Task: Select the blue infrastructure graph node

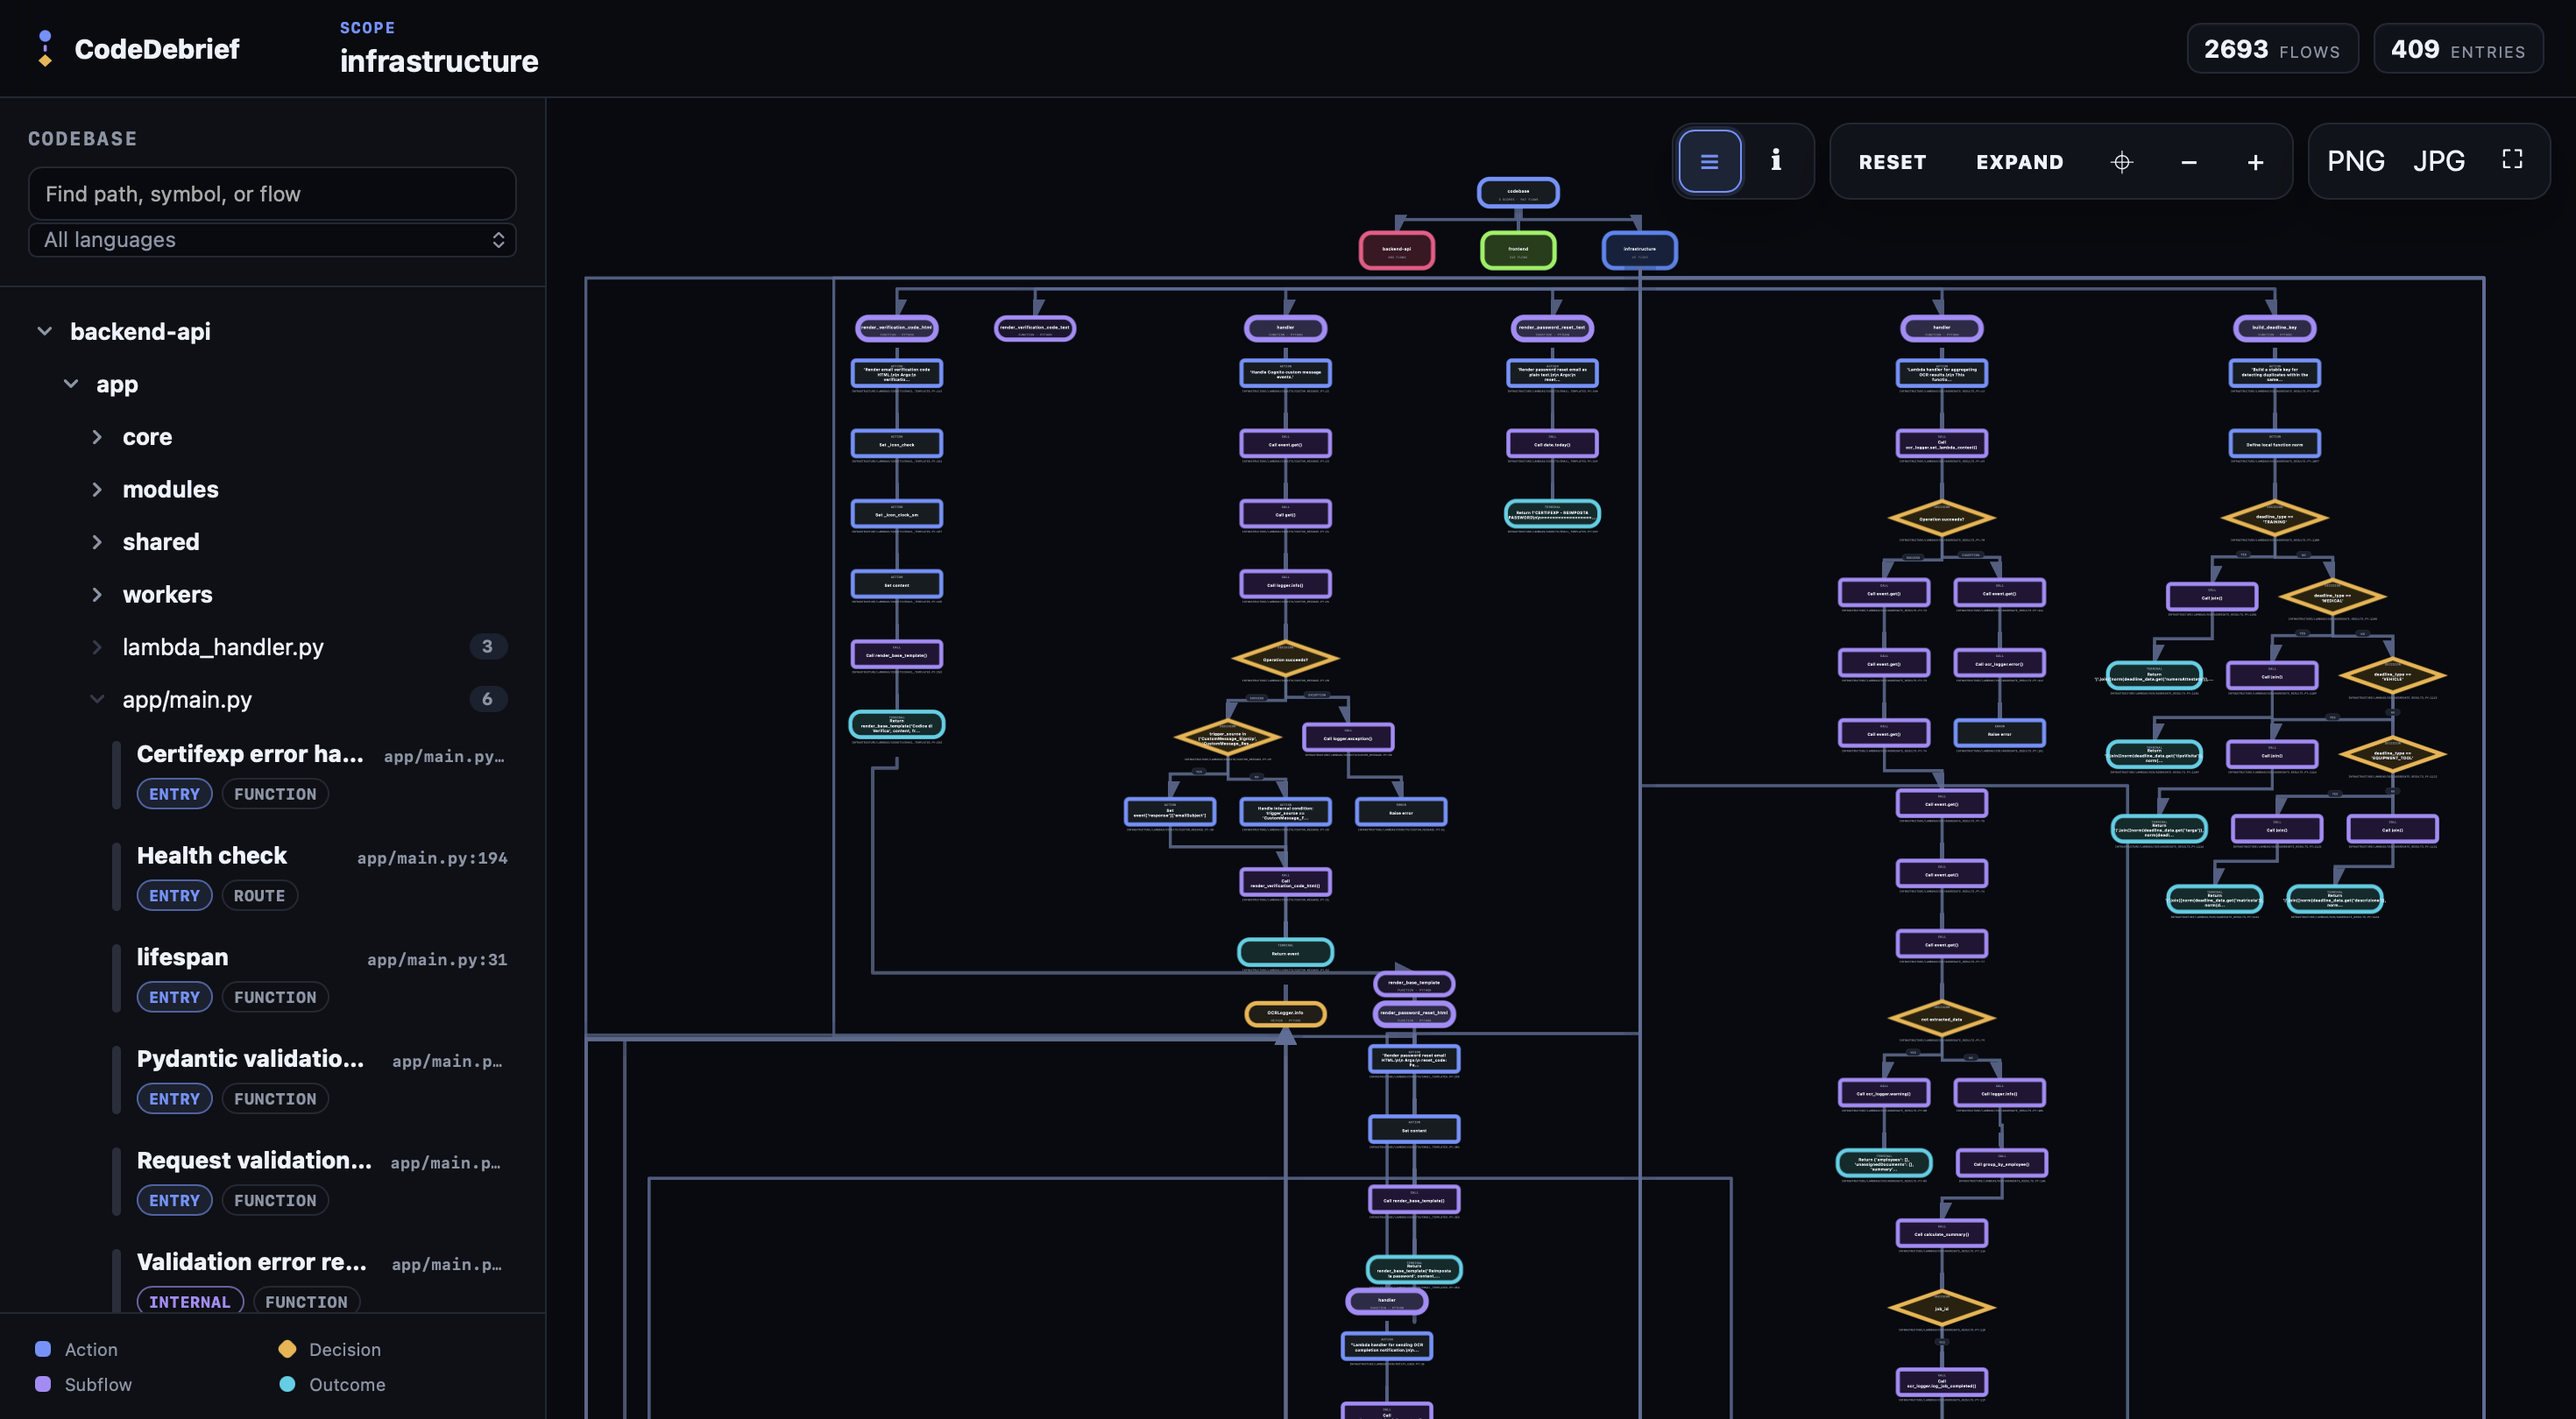Action: point(1639,250)
